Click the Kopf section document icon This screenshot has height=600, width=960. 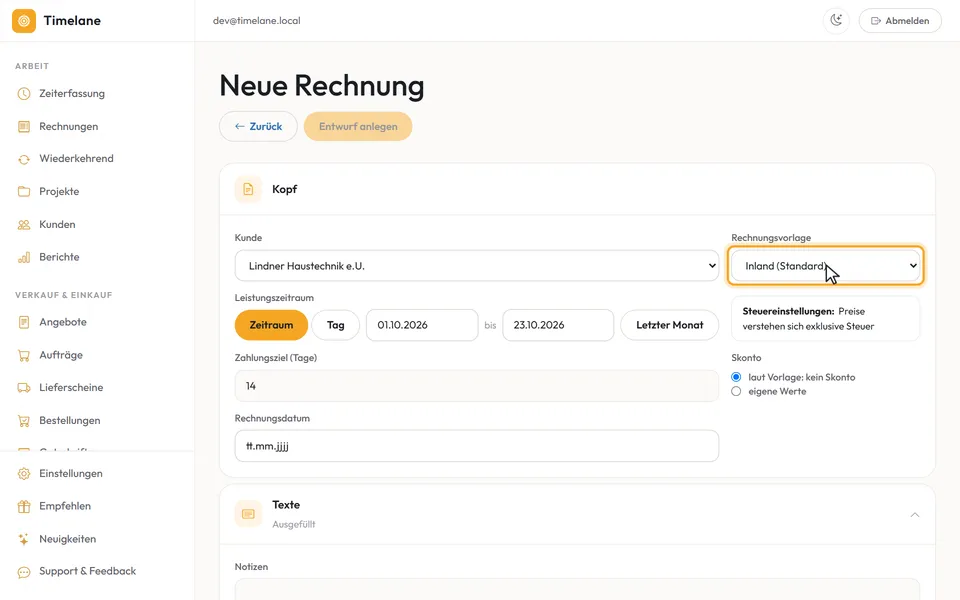(x=248, y=189)
